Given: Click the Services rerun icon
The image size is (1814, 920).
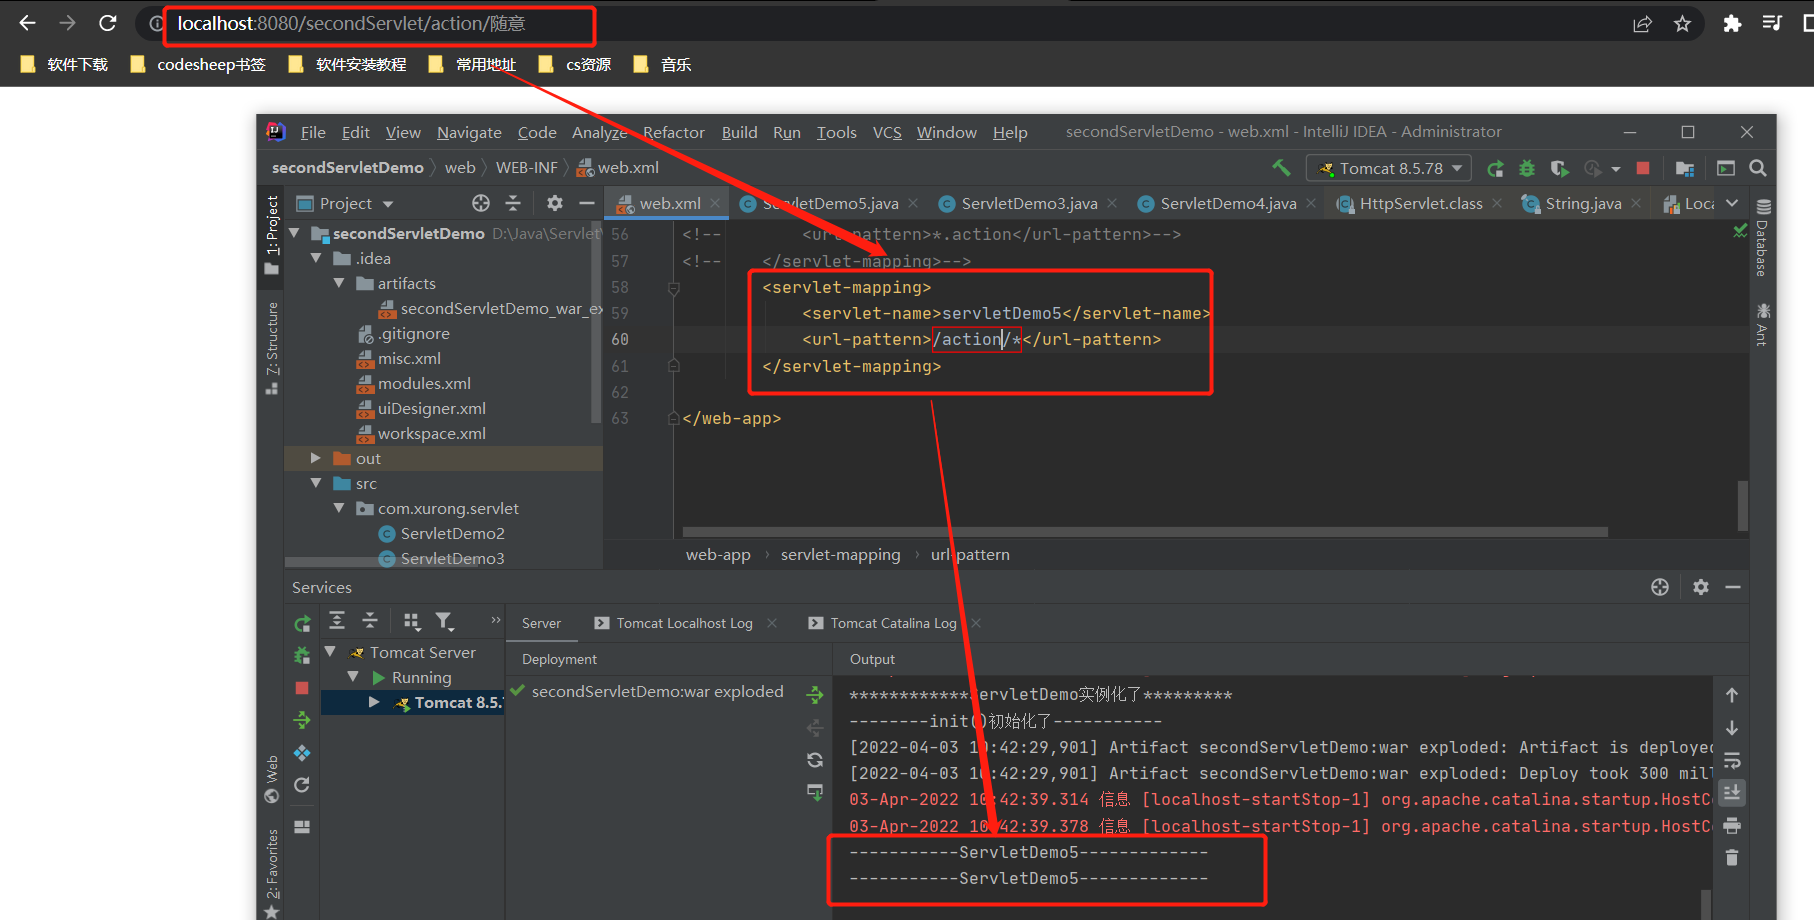Looking at the screenshot, I should (302, 623).
